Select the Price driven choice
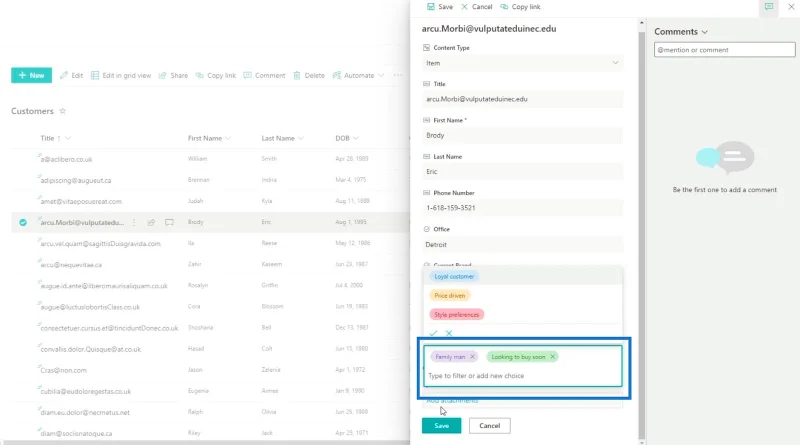 point(449,295)
